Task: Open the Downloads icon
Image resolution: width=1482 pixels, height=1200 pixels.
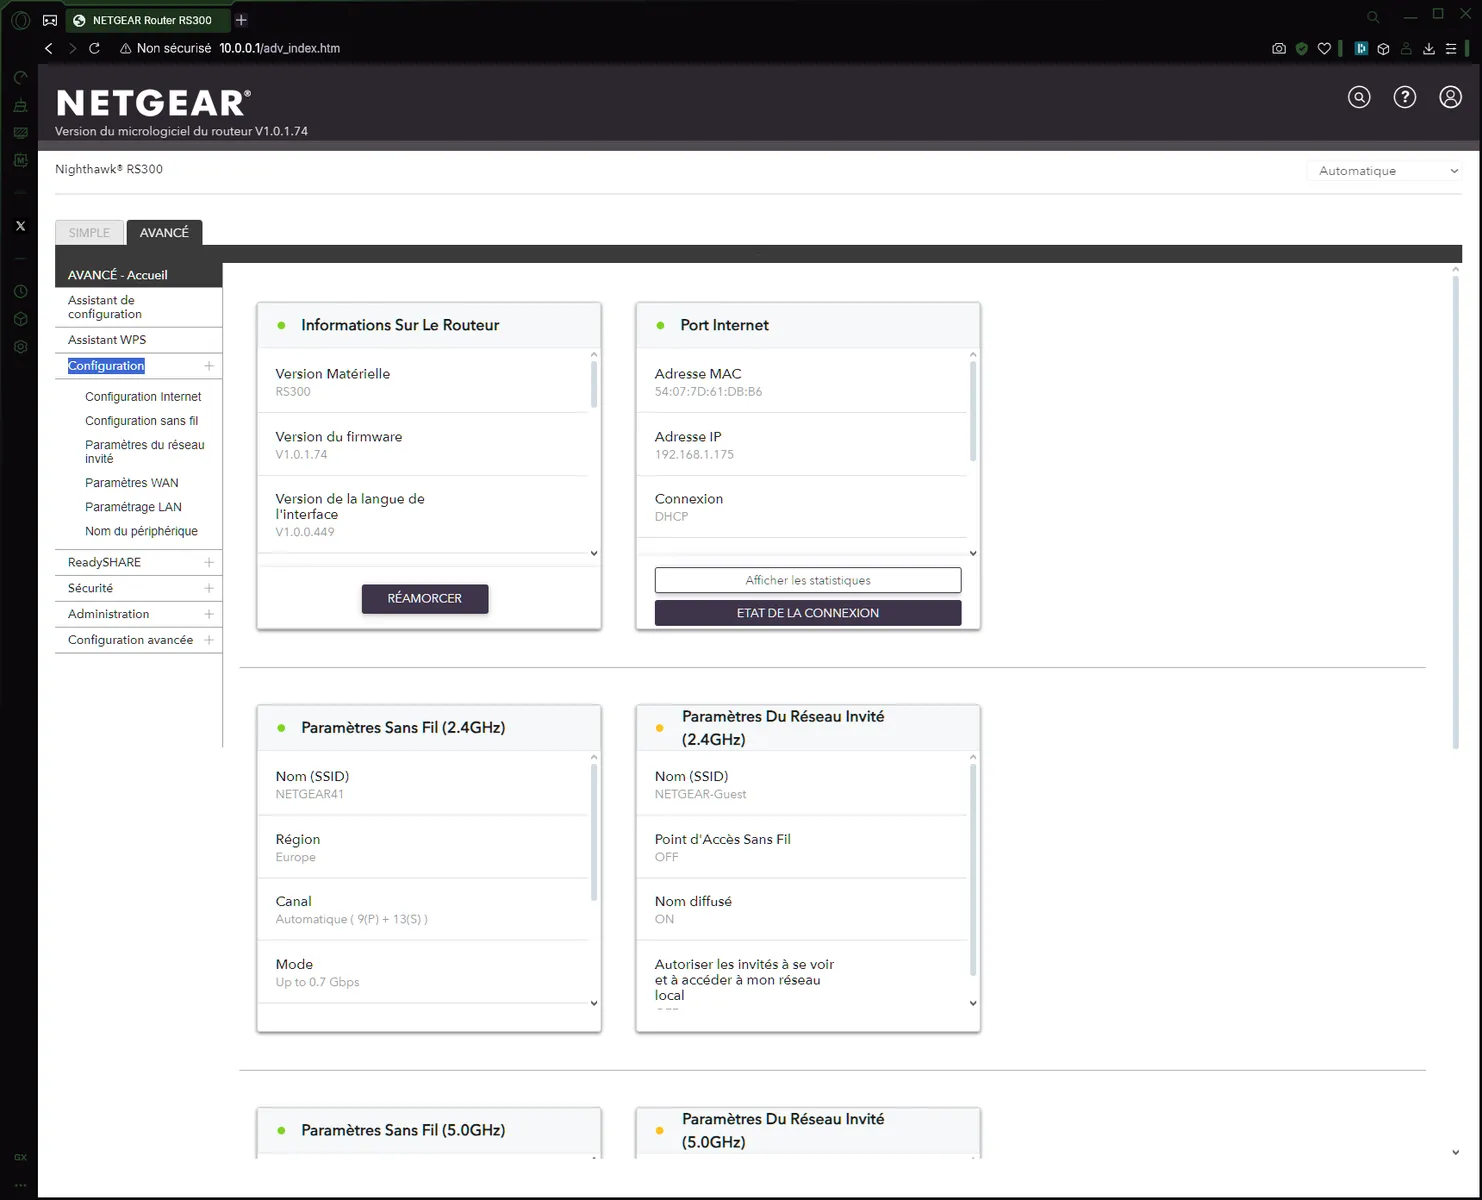Action: tap(1429, 48)
